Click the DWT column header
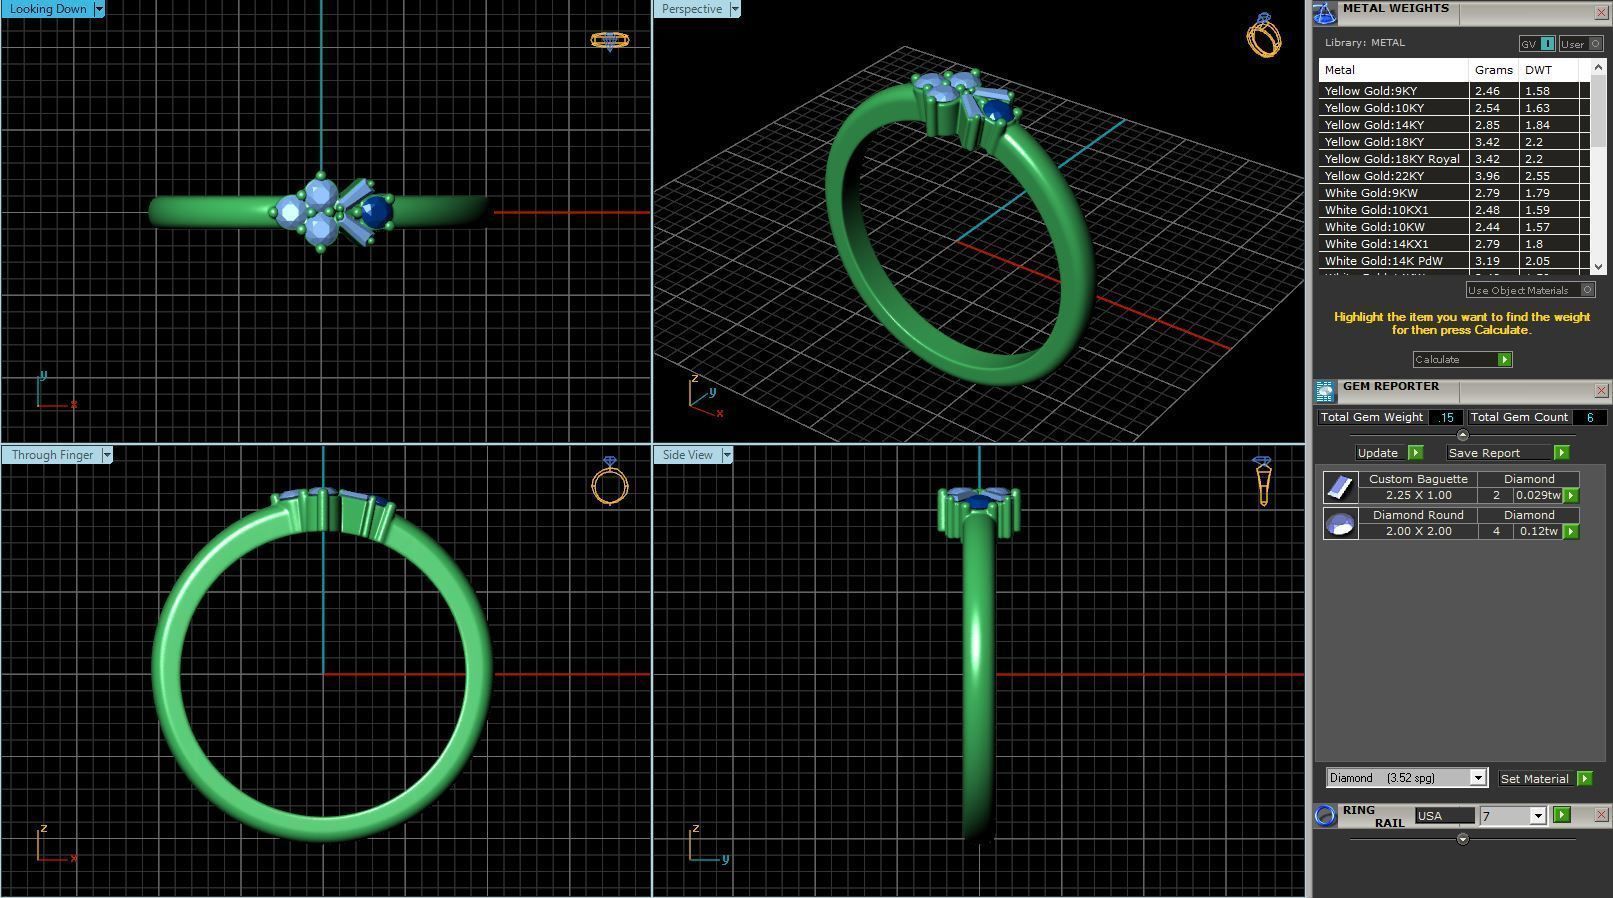 (1548, 70)
